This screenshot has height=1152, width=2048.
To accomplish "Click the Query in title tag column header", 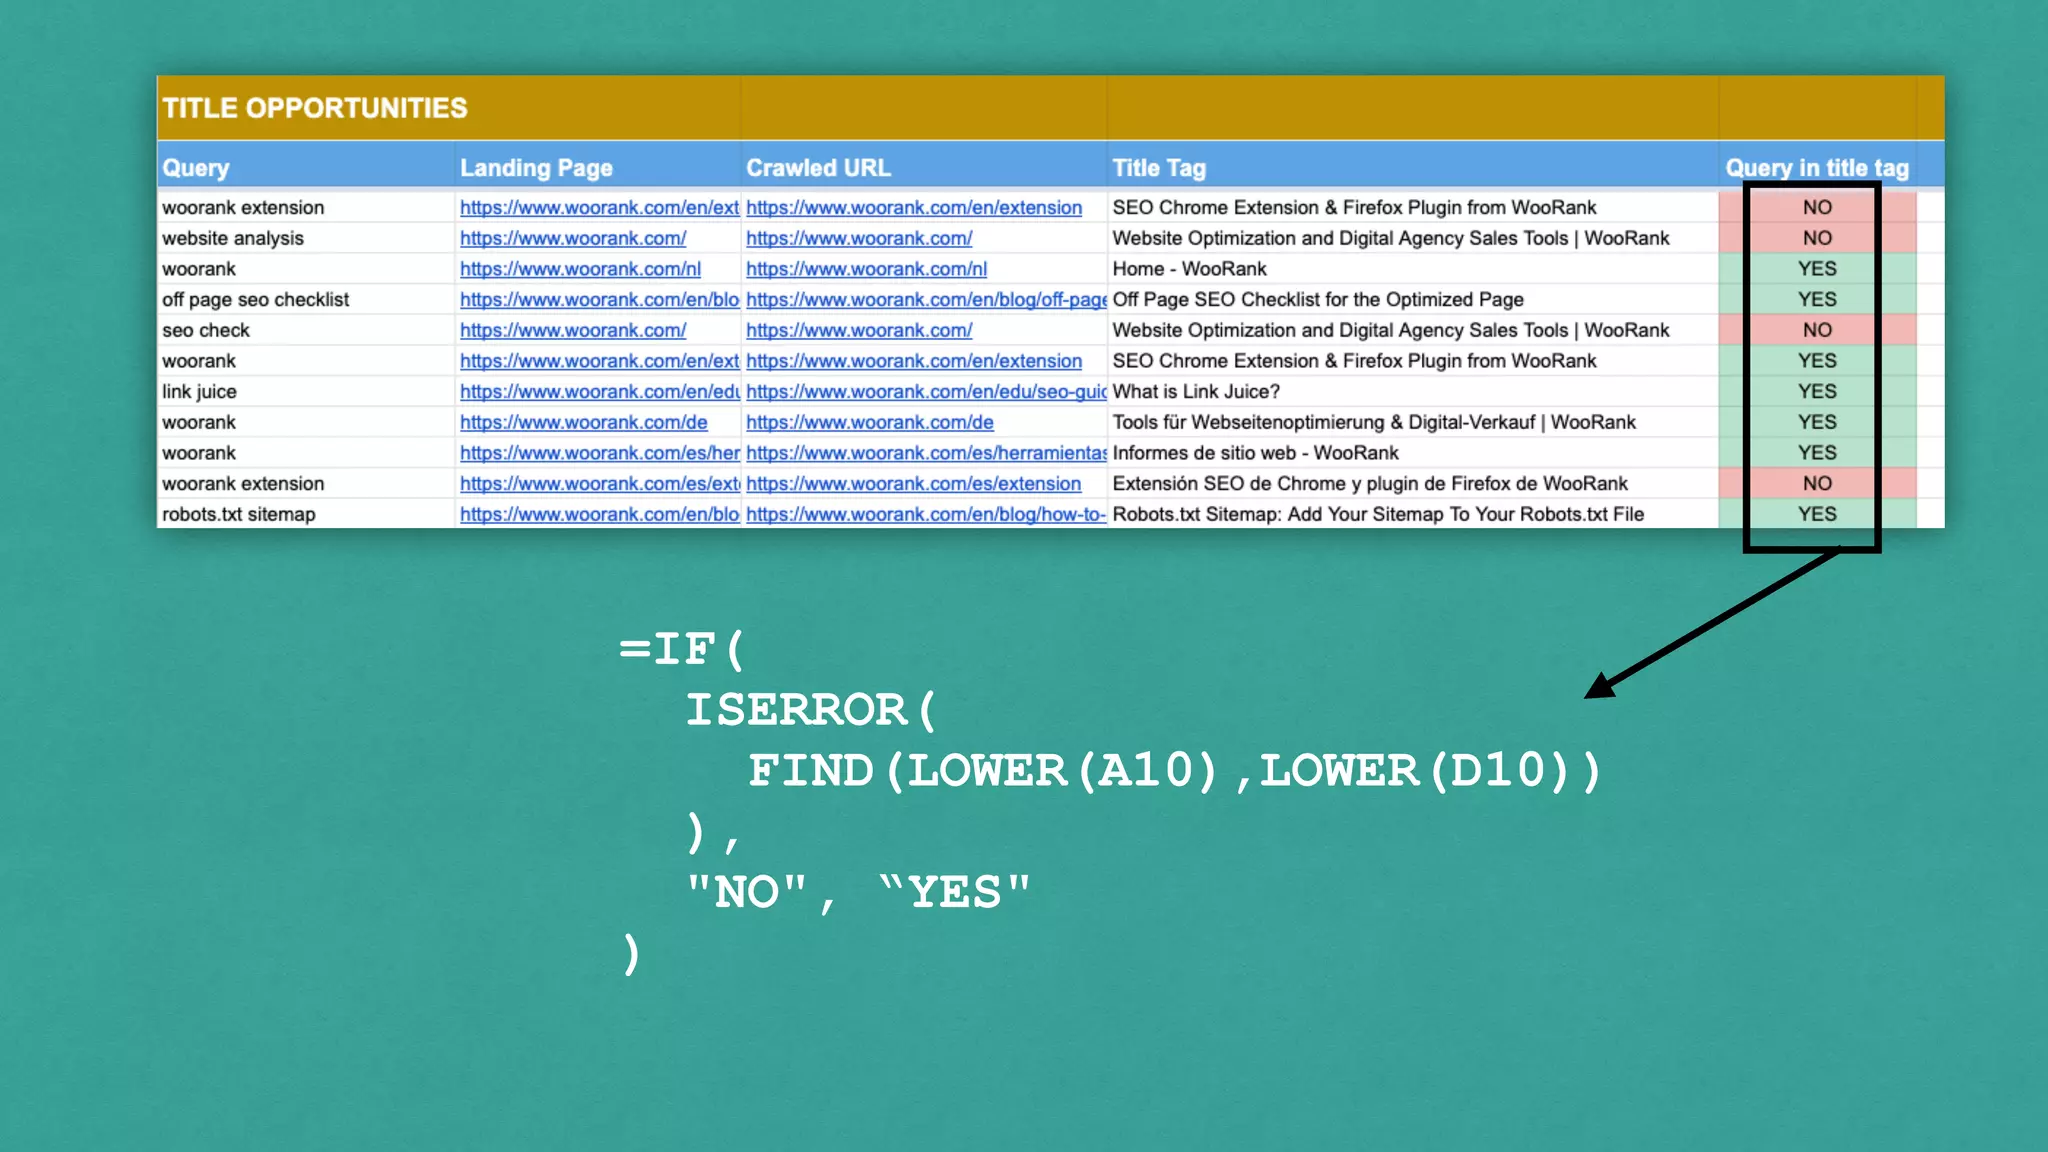I will point(1817,167).
